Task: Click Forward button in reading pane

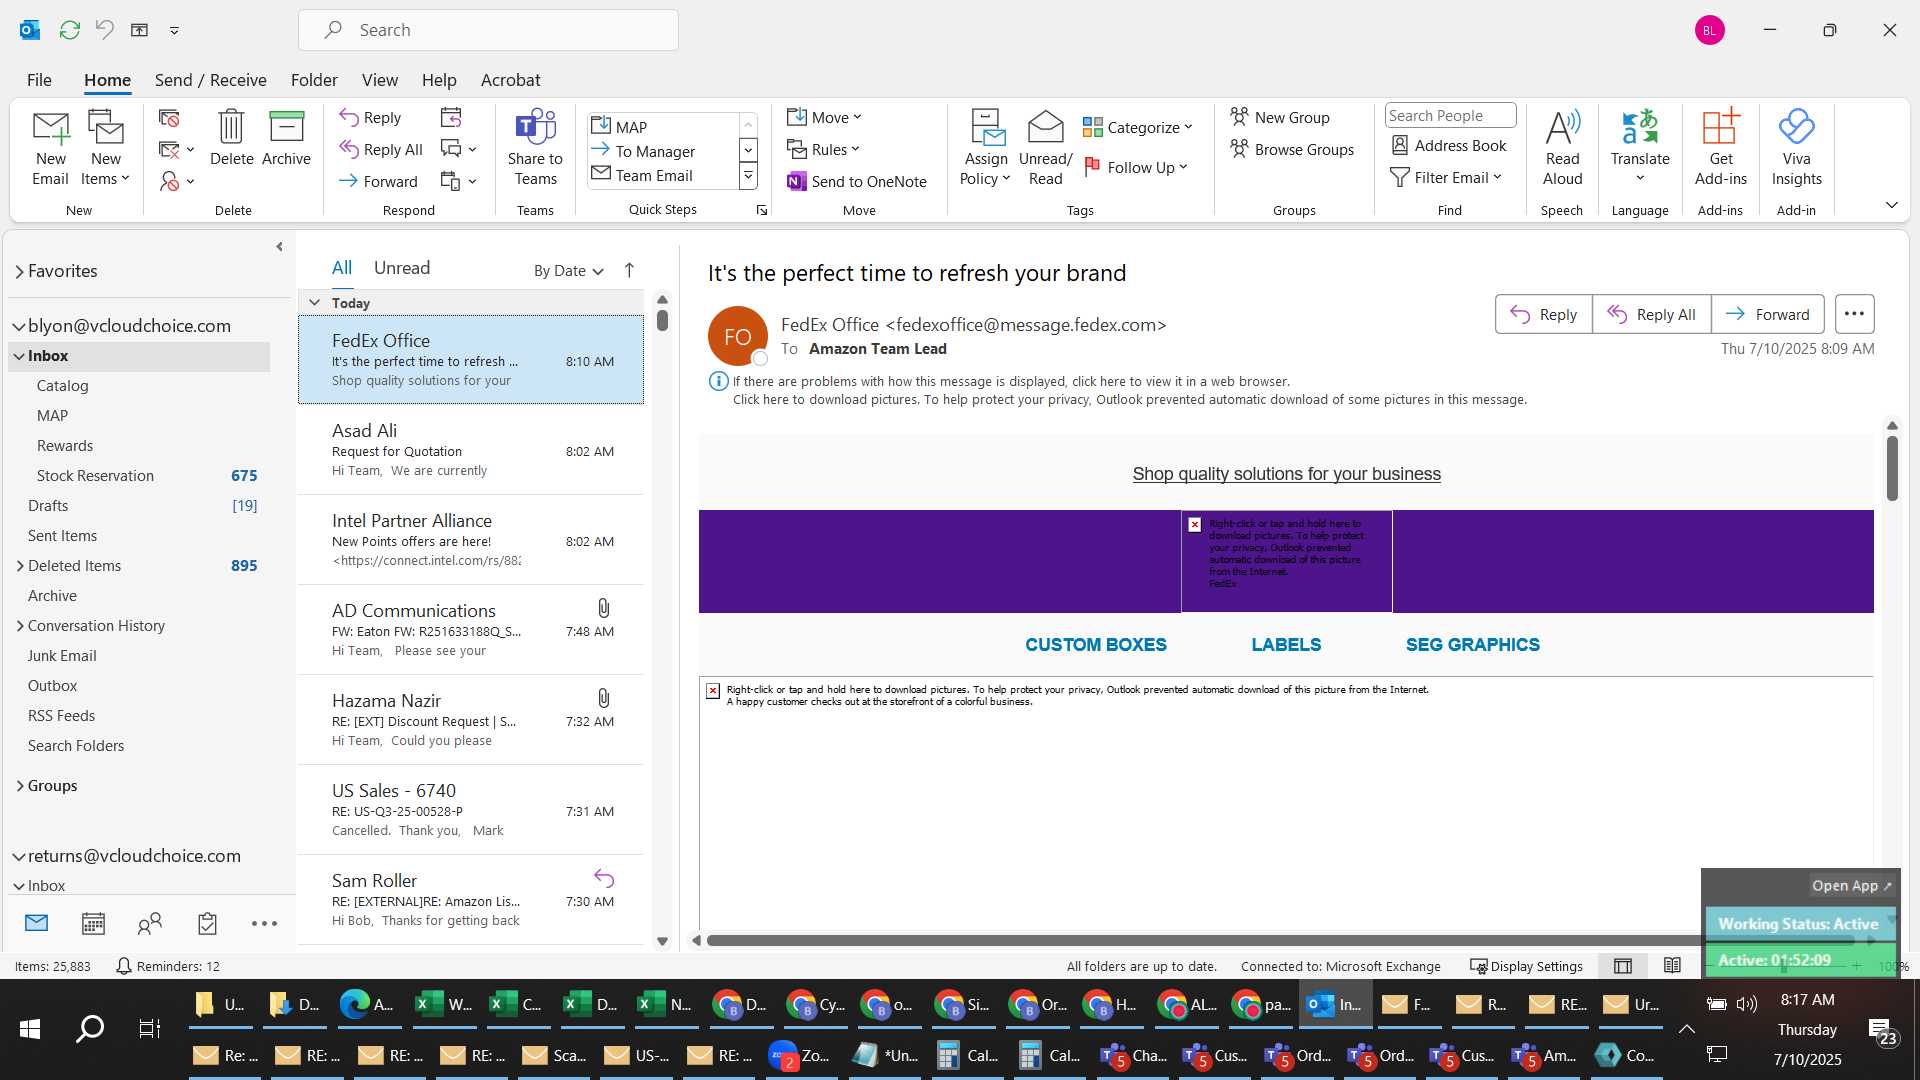Action: [x=1768, y=314]
